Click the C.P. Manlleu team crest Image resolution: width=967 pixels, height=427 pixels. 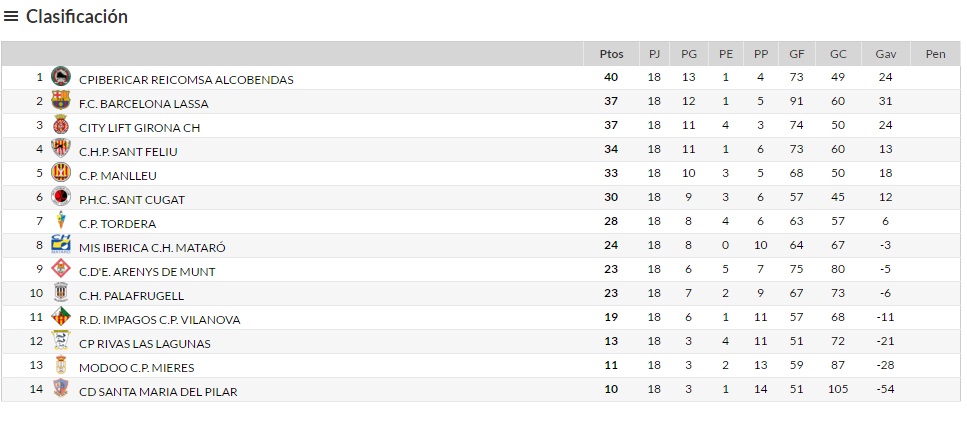point(61,173)
